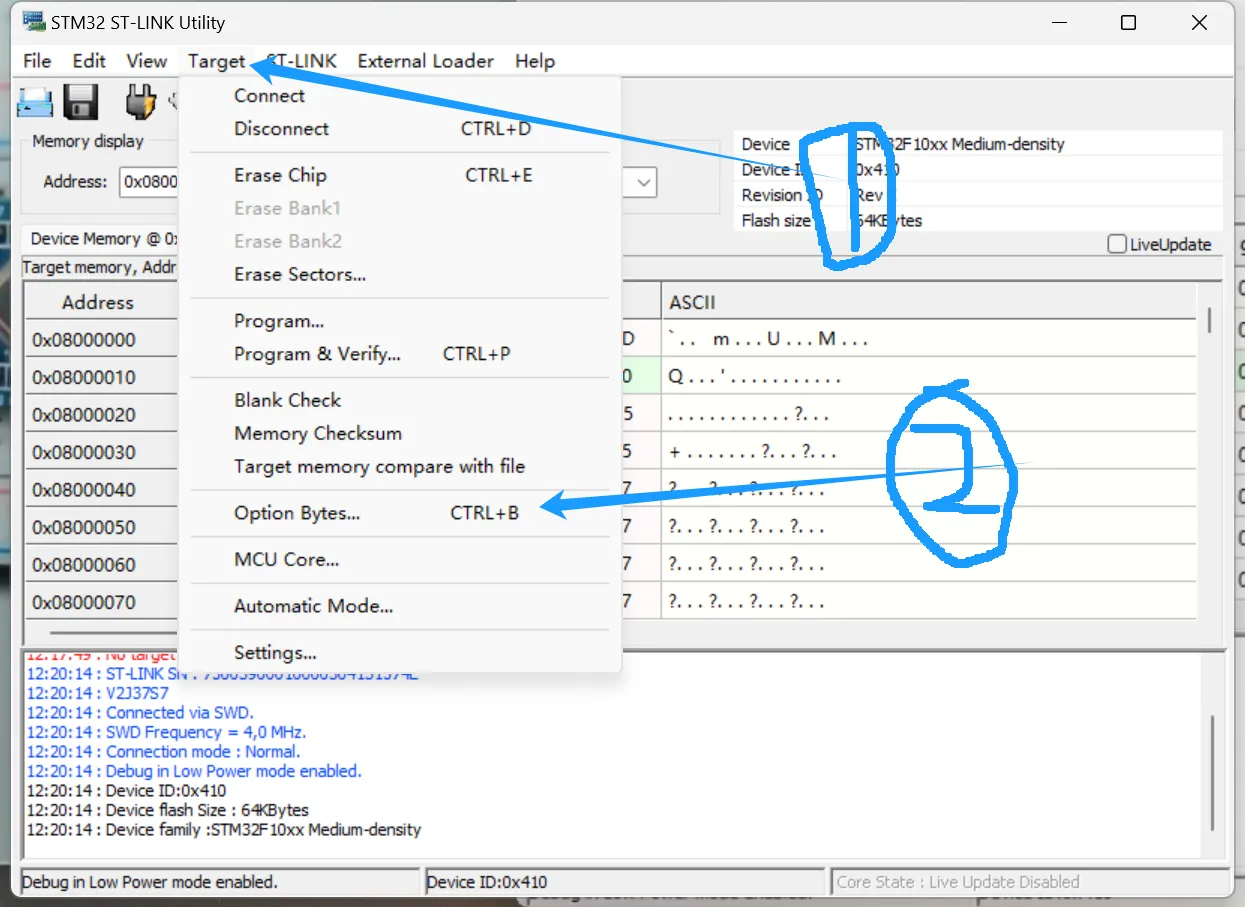Click the memory Address input field
Screen dimensions: 1245x907
click(x=149, y=182)
